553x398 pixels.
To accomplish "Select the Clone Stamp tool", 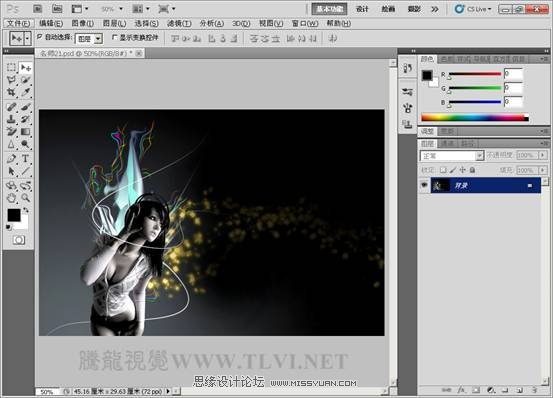I will [x=11, y=119].
